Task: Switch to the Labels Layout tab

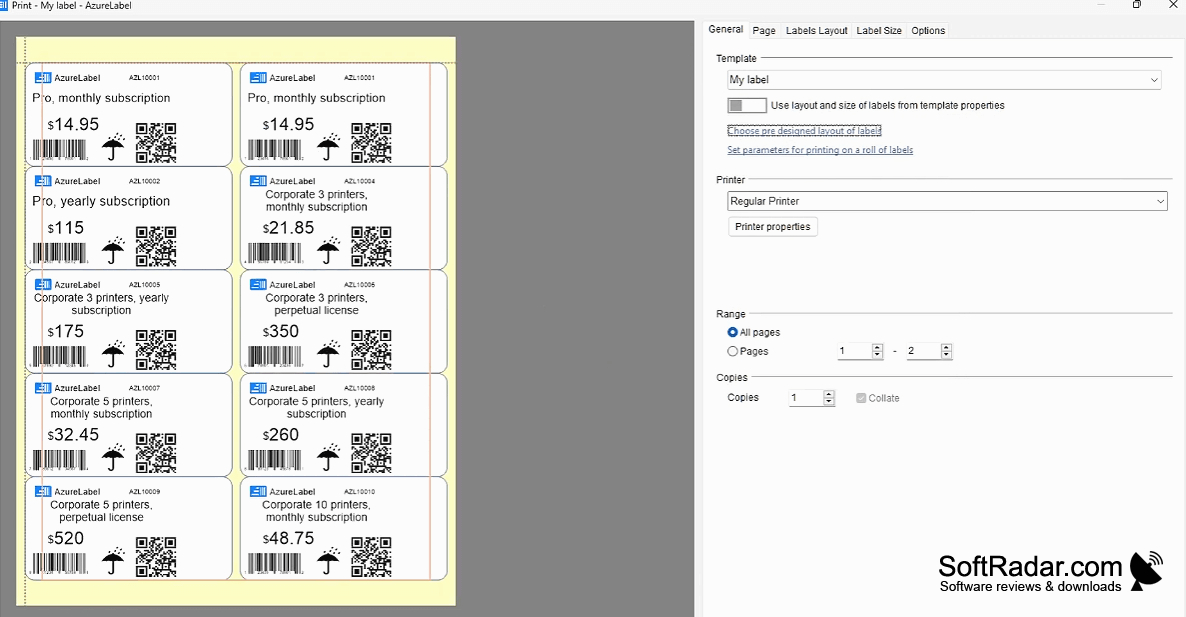Action: coord(816,30)
